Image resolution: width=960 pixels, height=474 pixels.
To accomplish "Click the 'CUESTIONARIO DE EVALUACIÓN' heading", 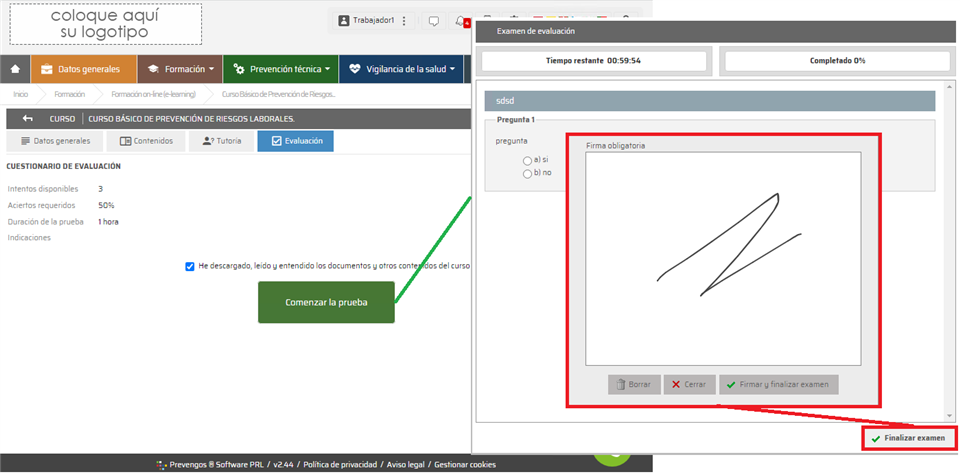I will pos(64,166).
